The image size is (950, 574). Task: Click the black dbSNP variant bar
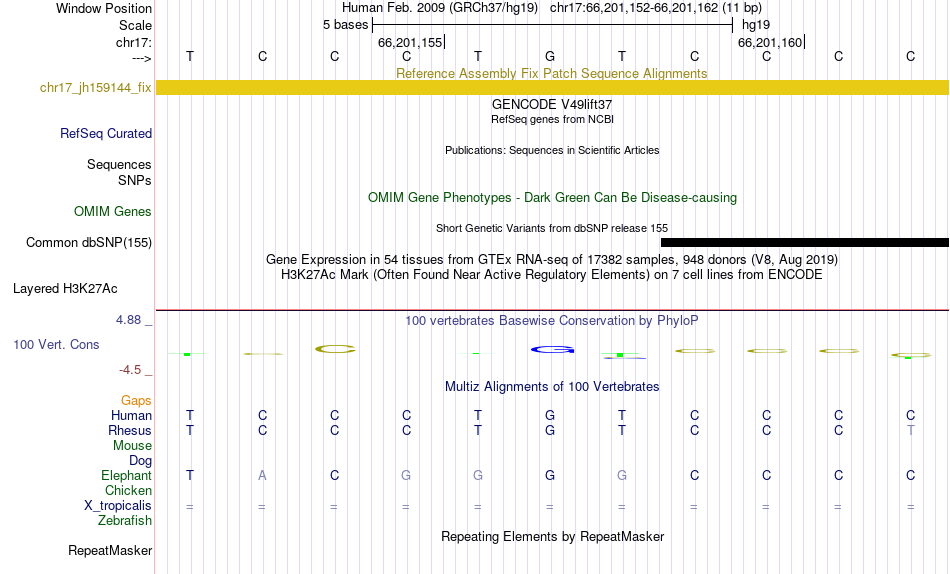805,242
